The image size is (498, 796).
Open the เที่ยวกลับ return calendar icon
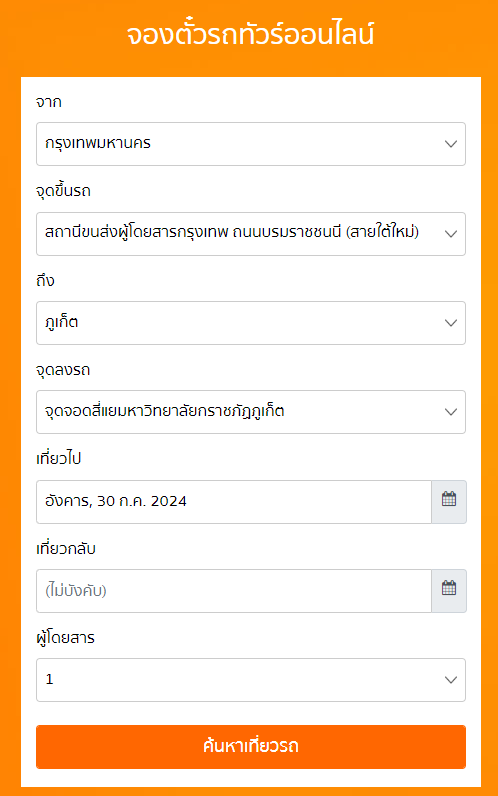tap(449, 590)
